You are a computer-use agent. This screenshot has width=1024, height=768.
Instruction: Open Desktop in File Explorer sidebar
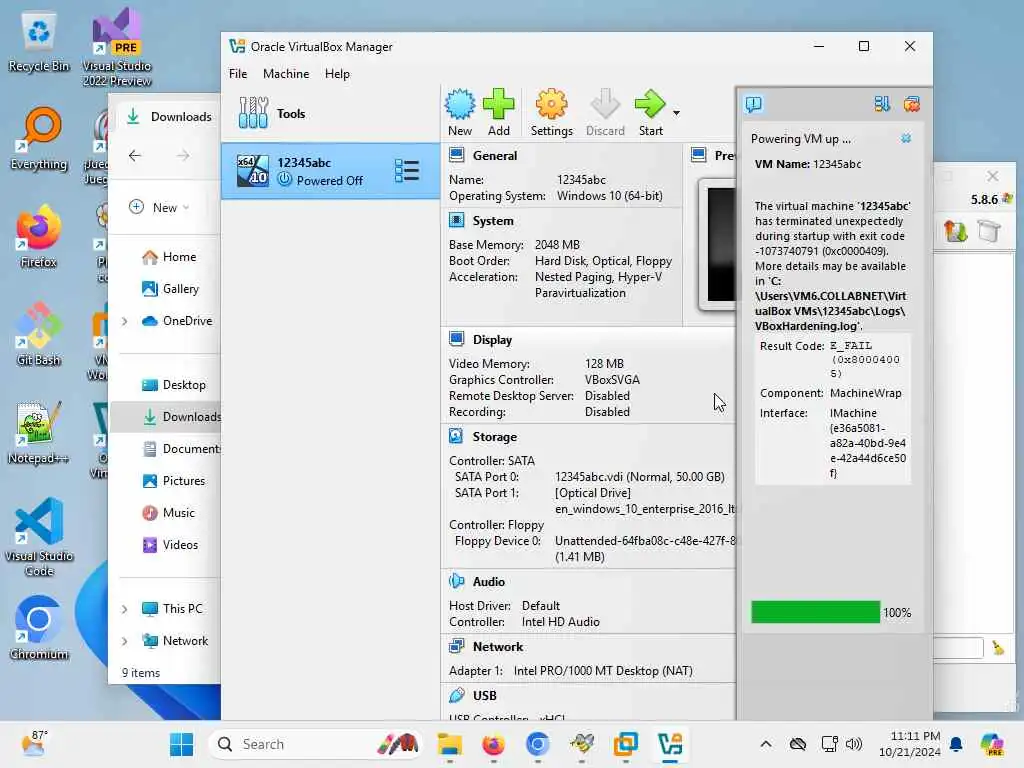pyautogui.click(x=174, y=385)
